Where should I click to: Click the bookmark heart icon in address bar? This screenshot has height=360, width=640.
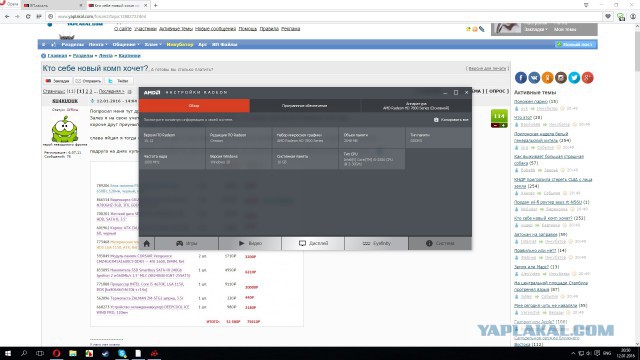pyautogui.click(x=608, y=16)
